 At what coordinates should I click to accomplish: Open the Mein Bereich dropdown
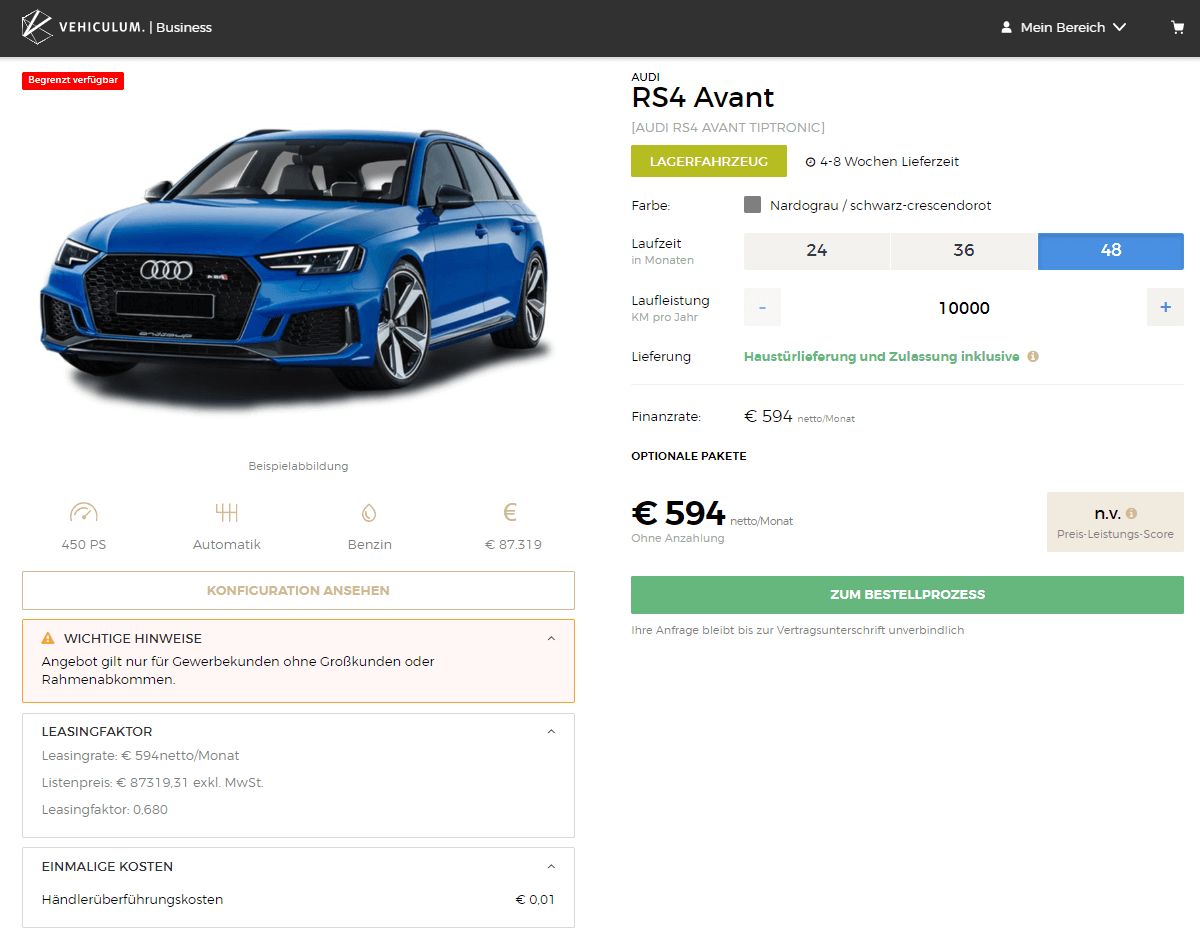(1064, 28)
